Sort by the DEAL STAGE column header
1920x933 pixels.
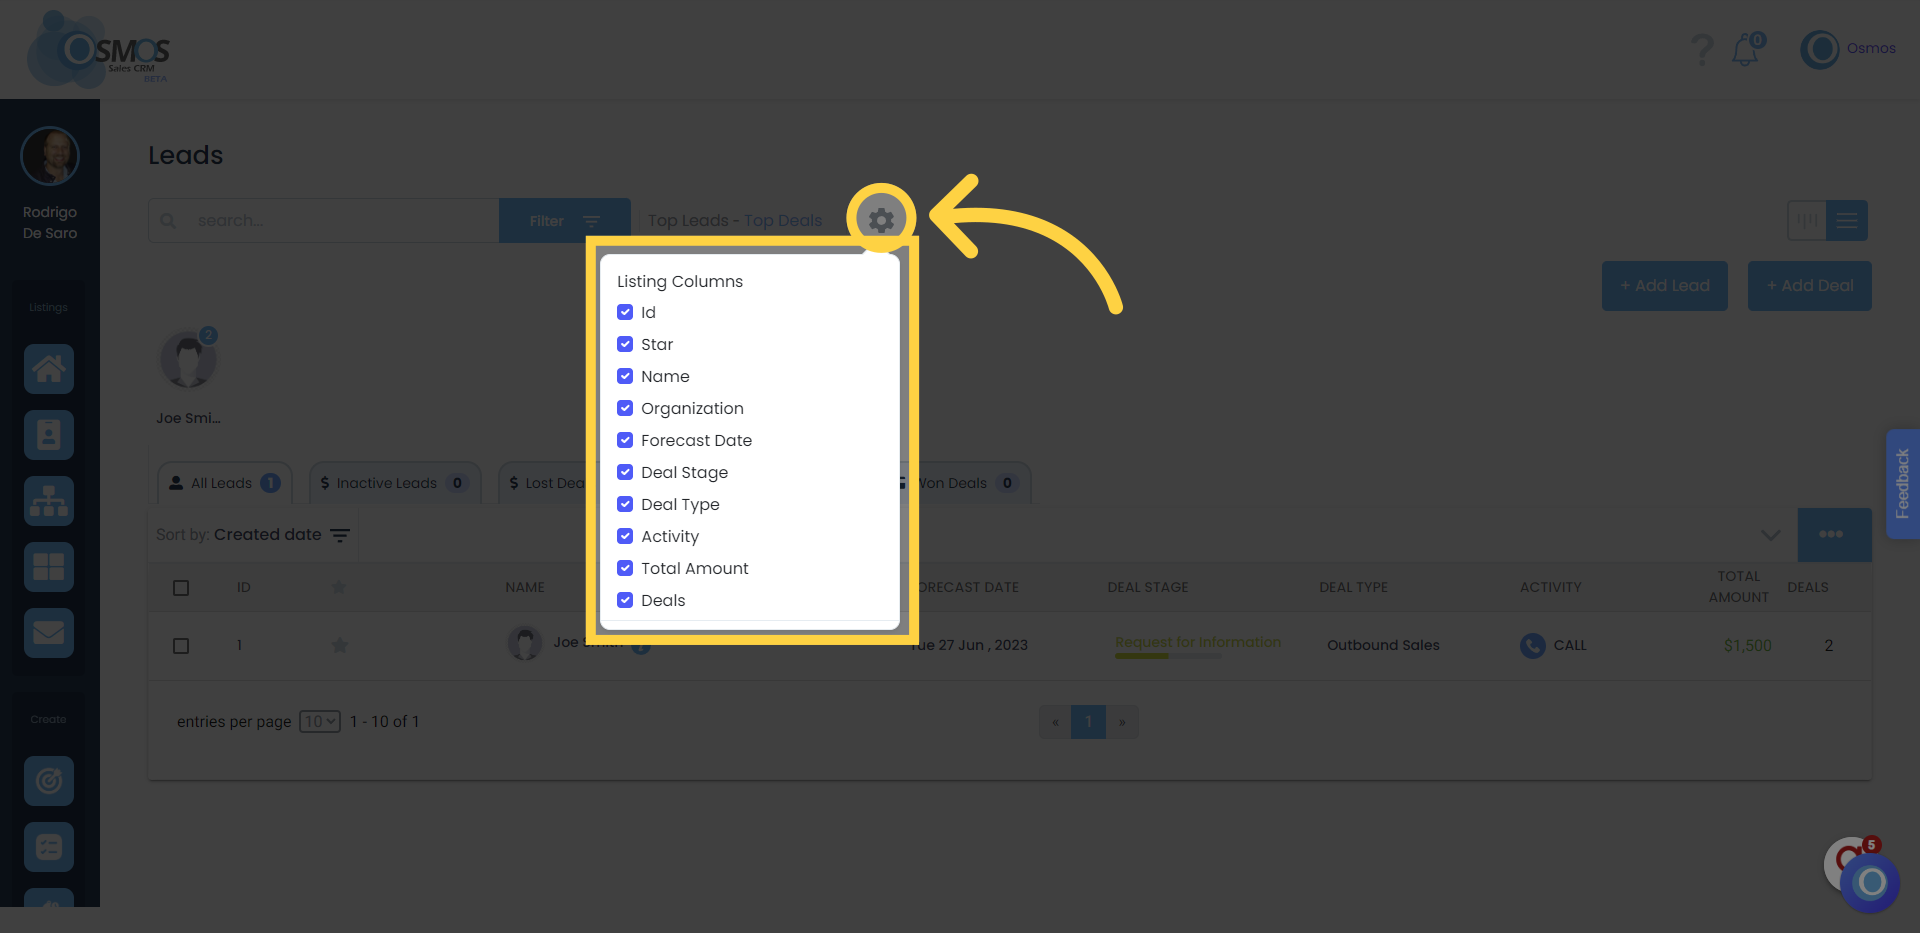coord(1148,587)
